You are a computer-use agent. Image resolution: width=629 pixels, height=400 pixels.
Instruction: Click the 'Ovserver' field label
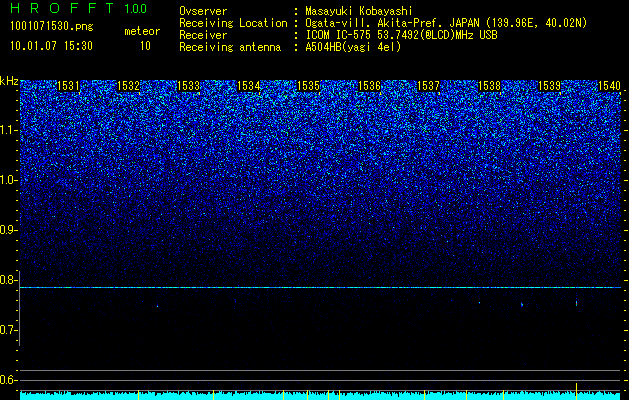(203, 11)
